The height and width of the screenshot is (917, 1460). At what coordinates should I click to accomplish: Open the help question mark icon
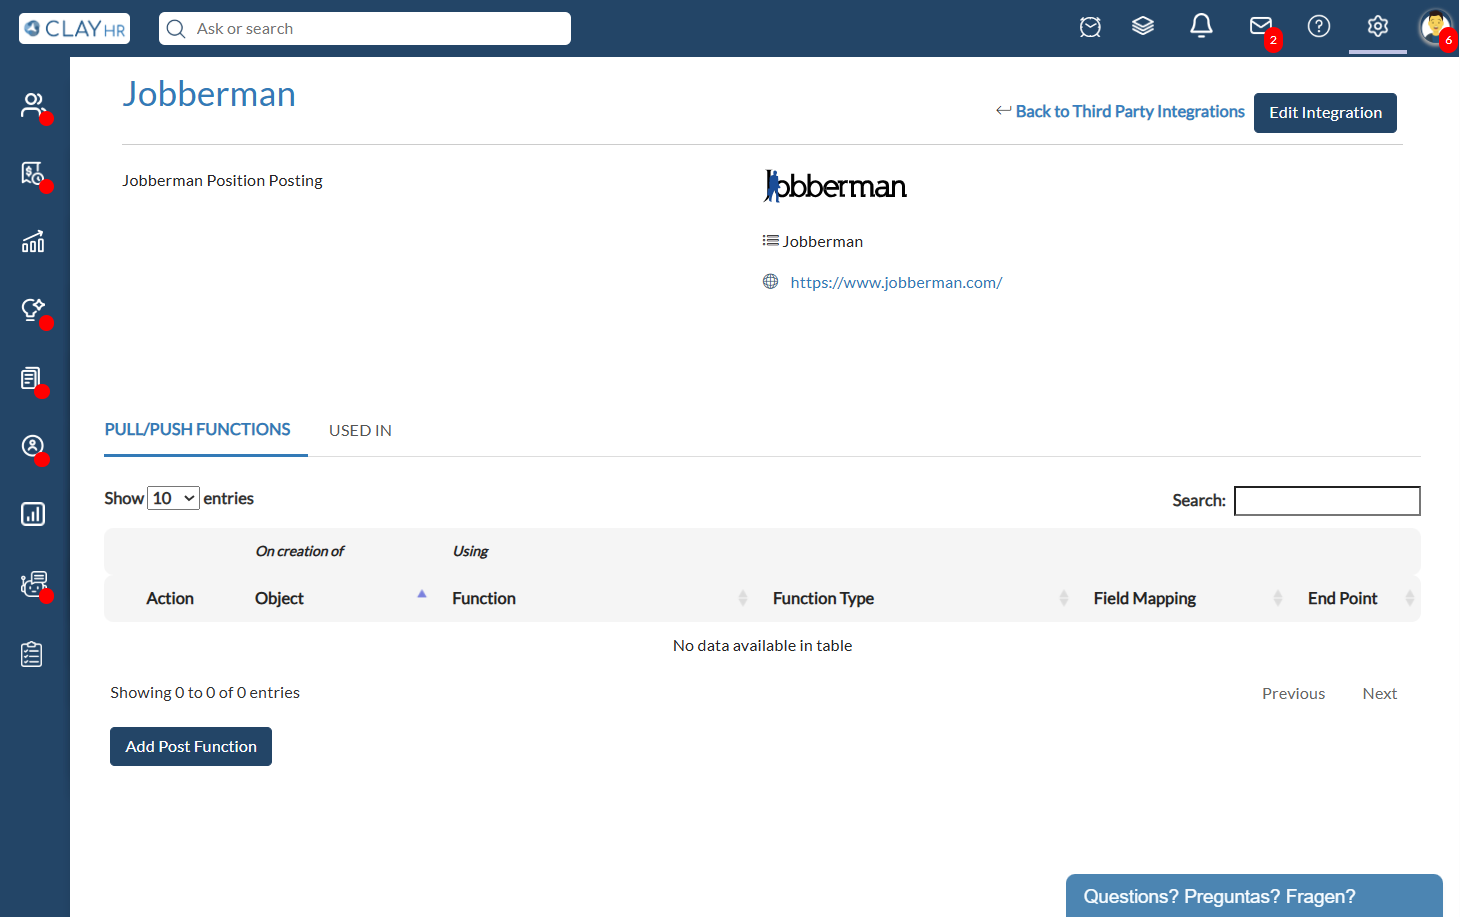[1319, 26]
